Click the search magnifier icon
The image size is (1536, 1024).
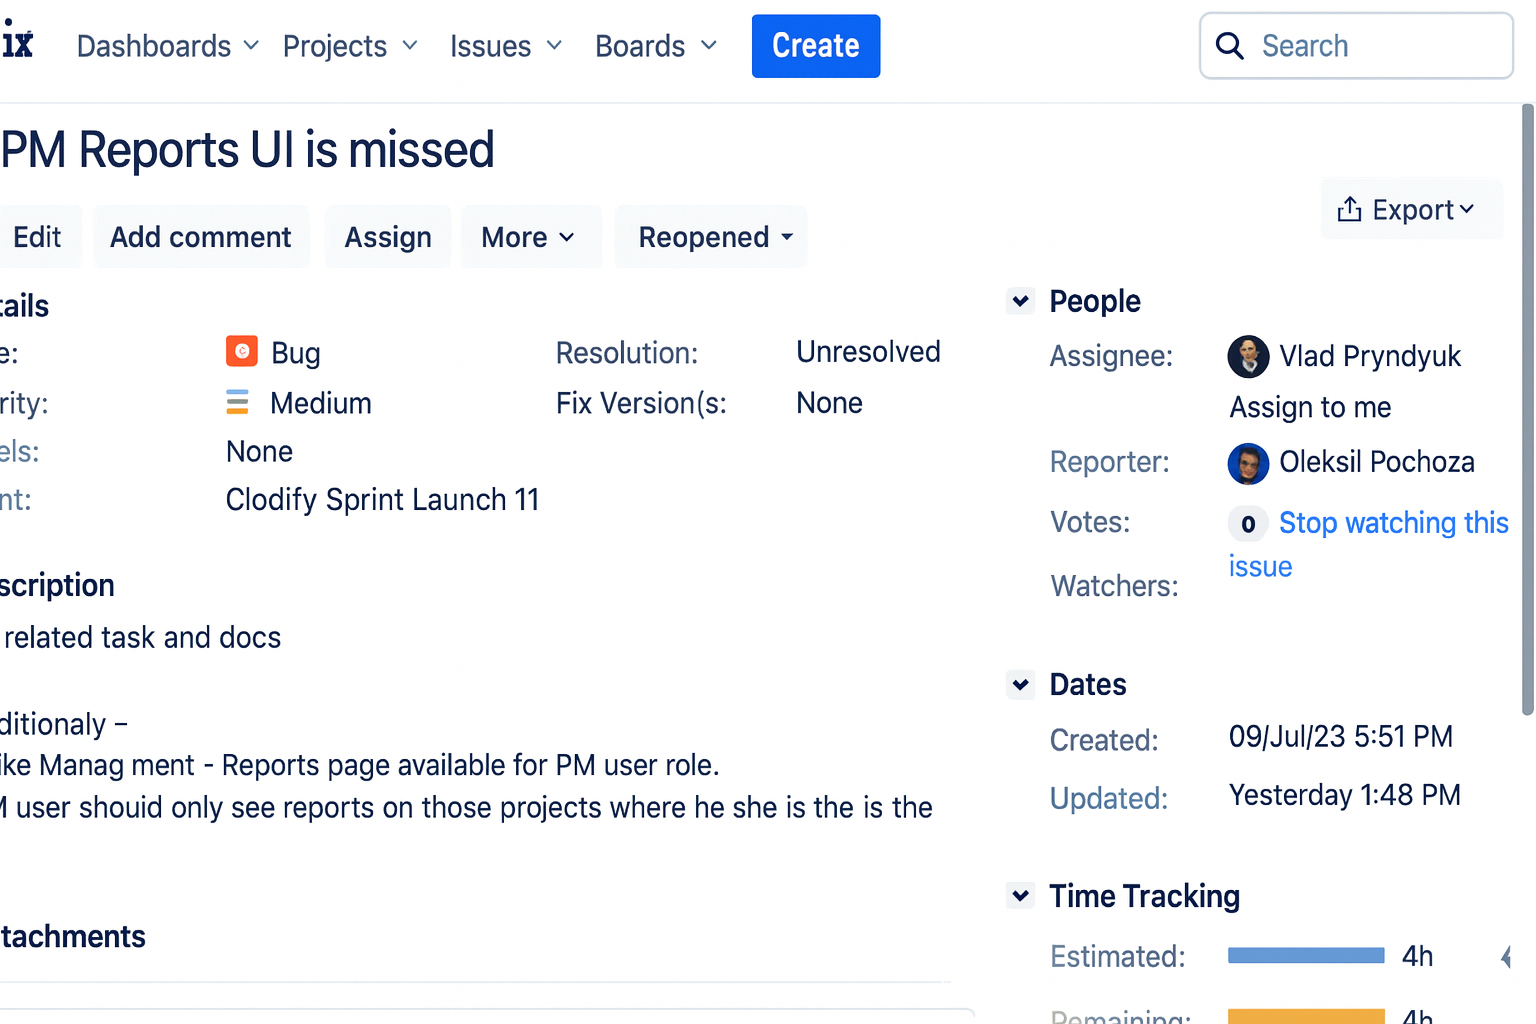1229,45
